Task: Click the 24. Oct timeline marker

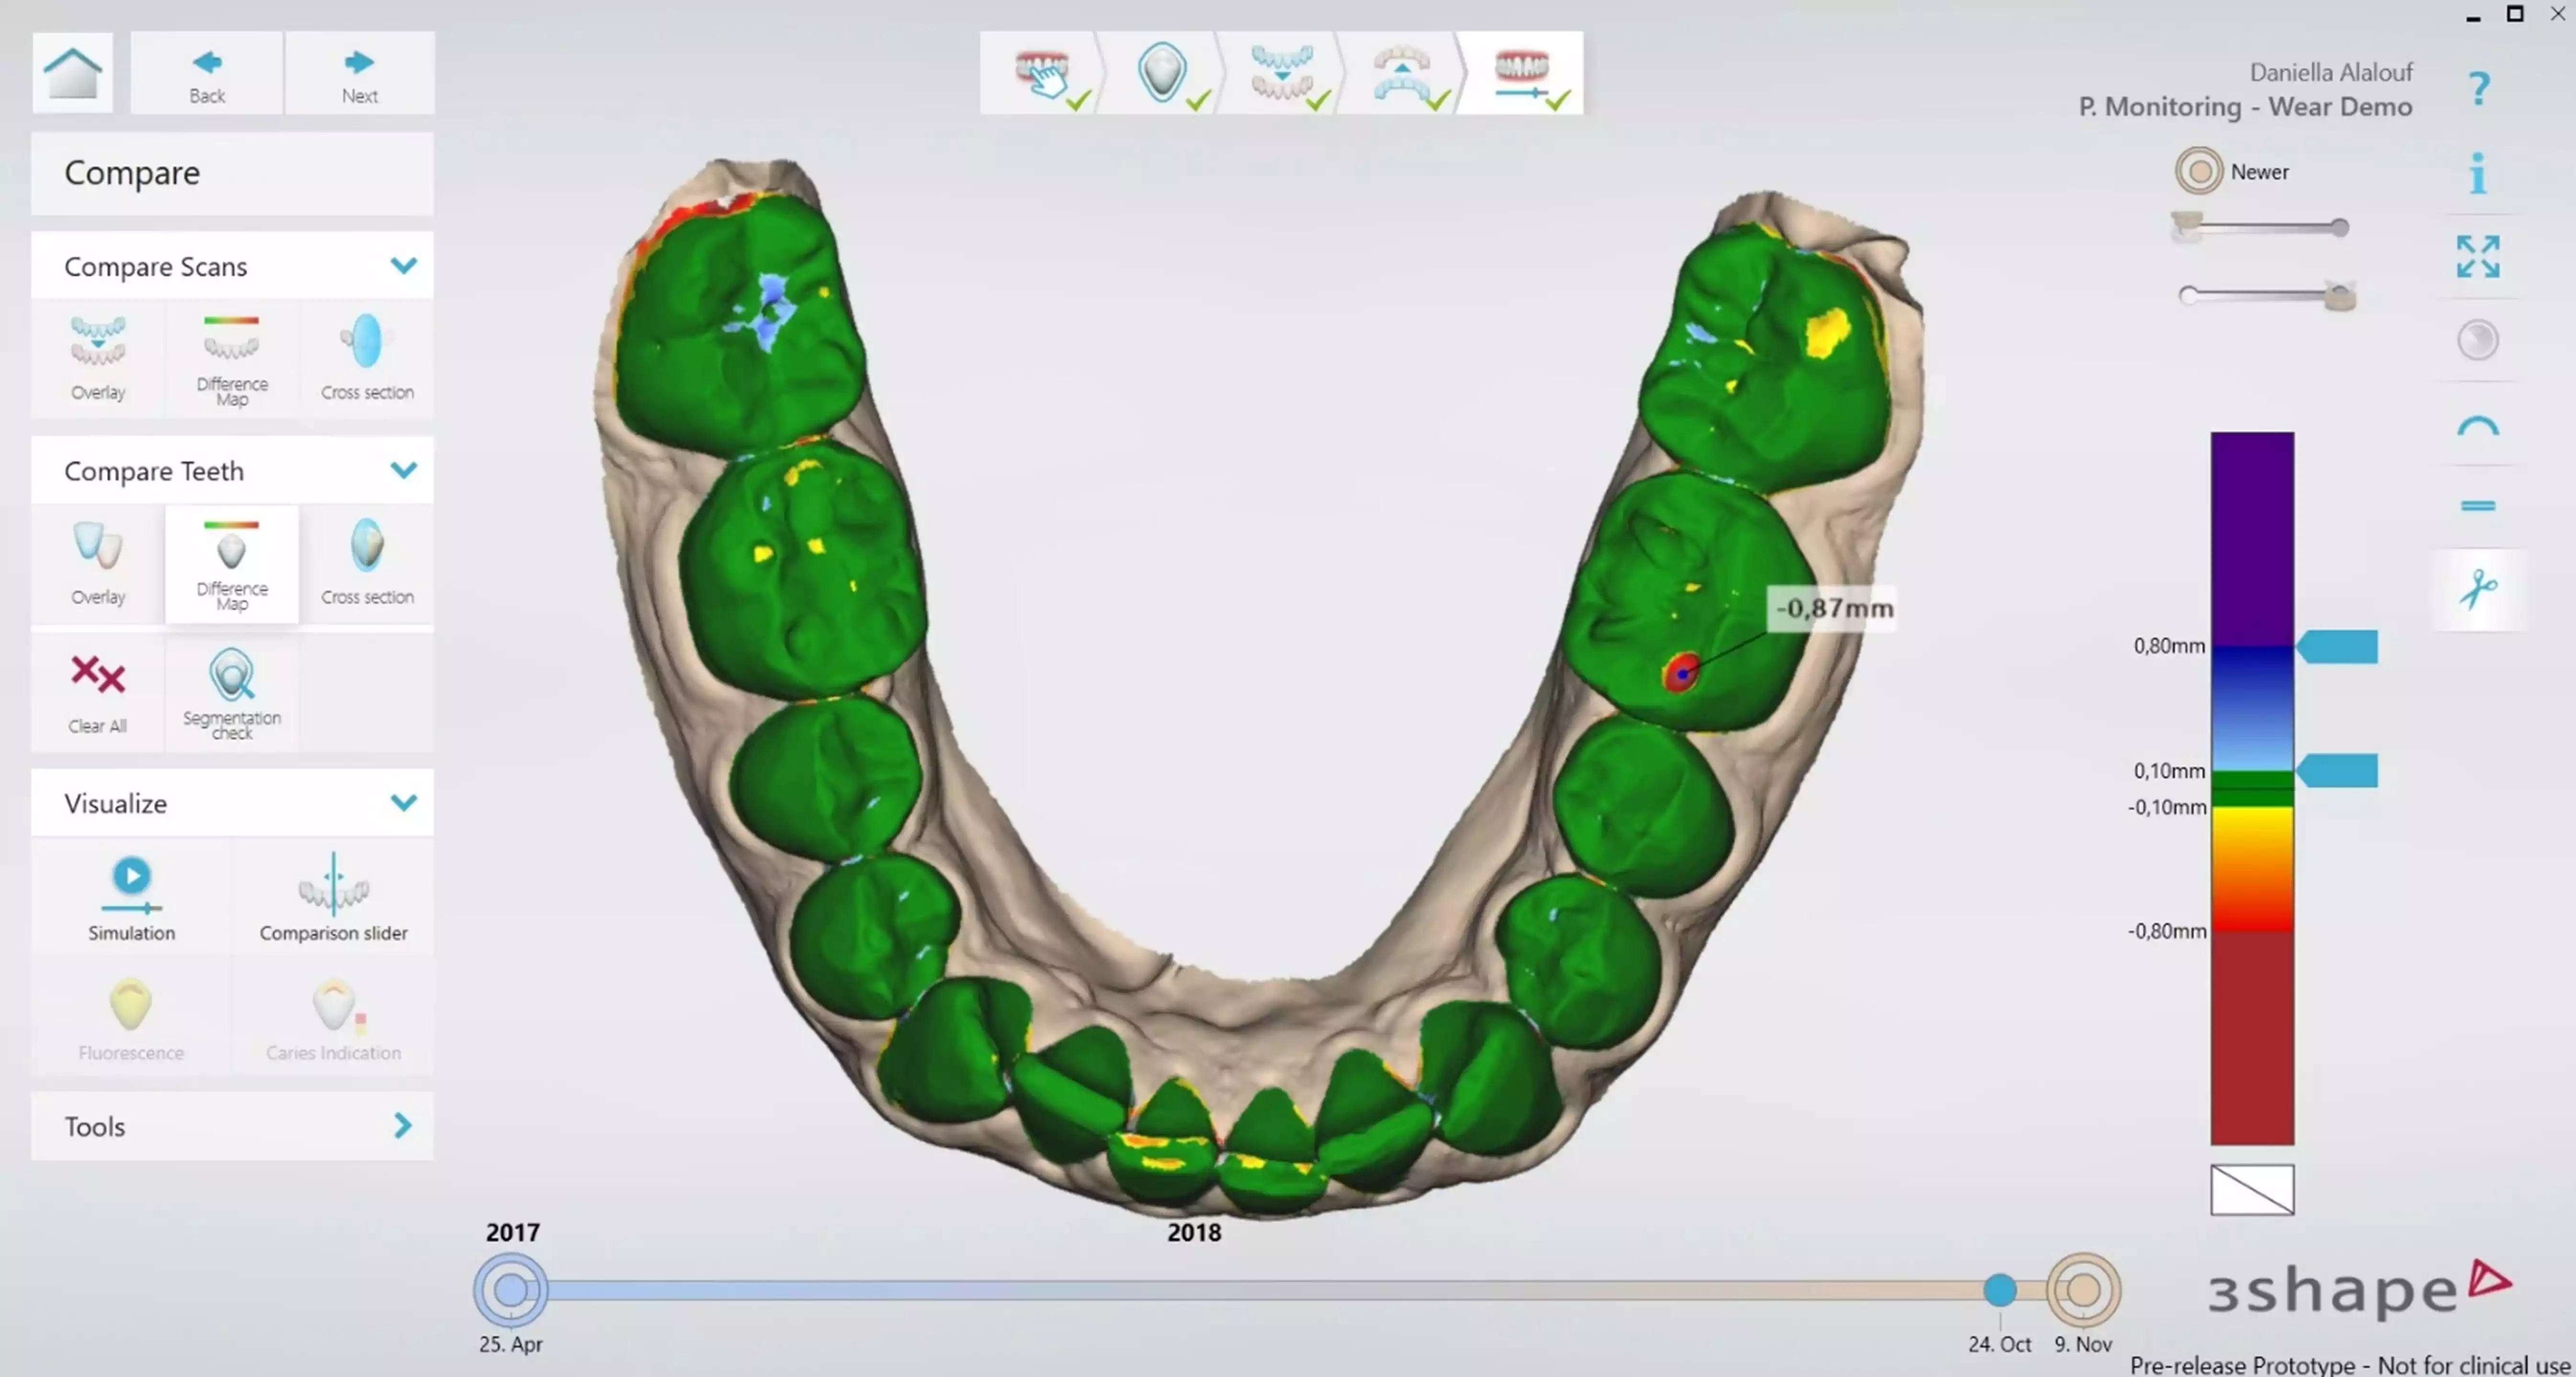Action: 1999,1290
